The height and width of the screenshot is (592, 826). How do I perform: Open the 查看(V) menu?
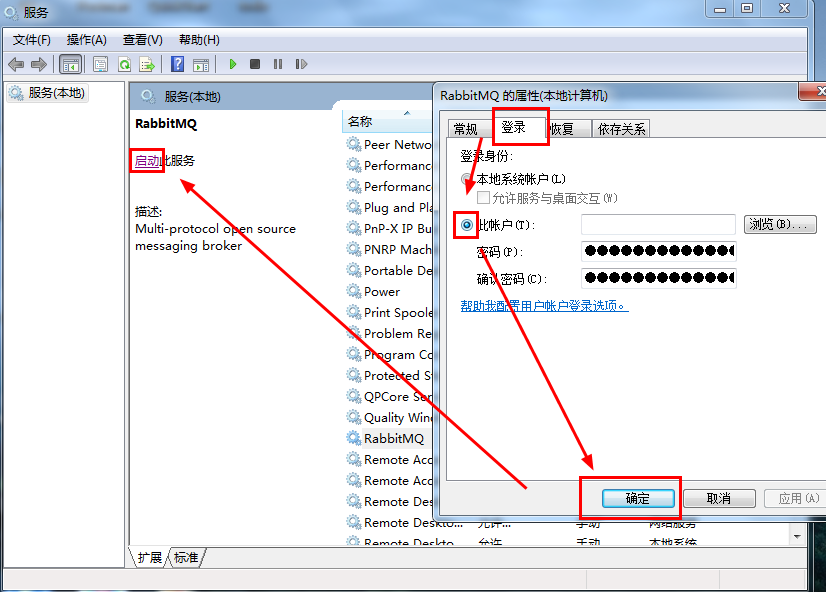143,40
